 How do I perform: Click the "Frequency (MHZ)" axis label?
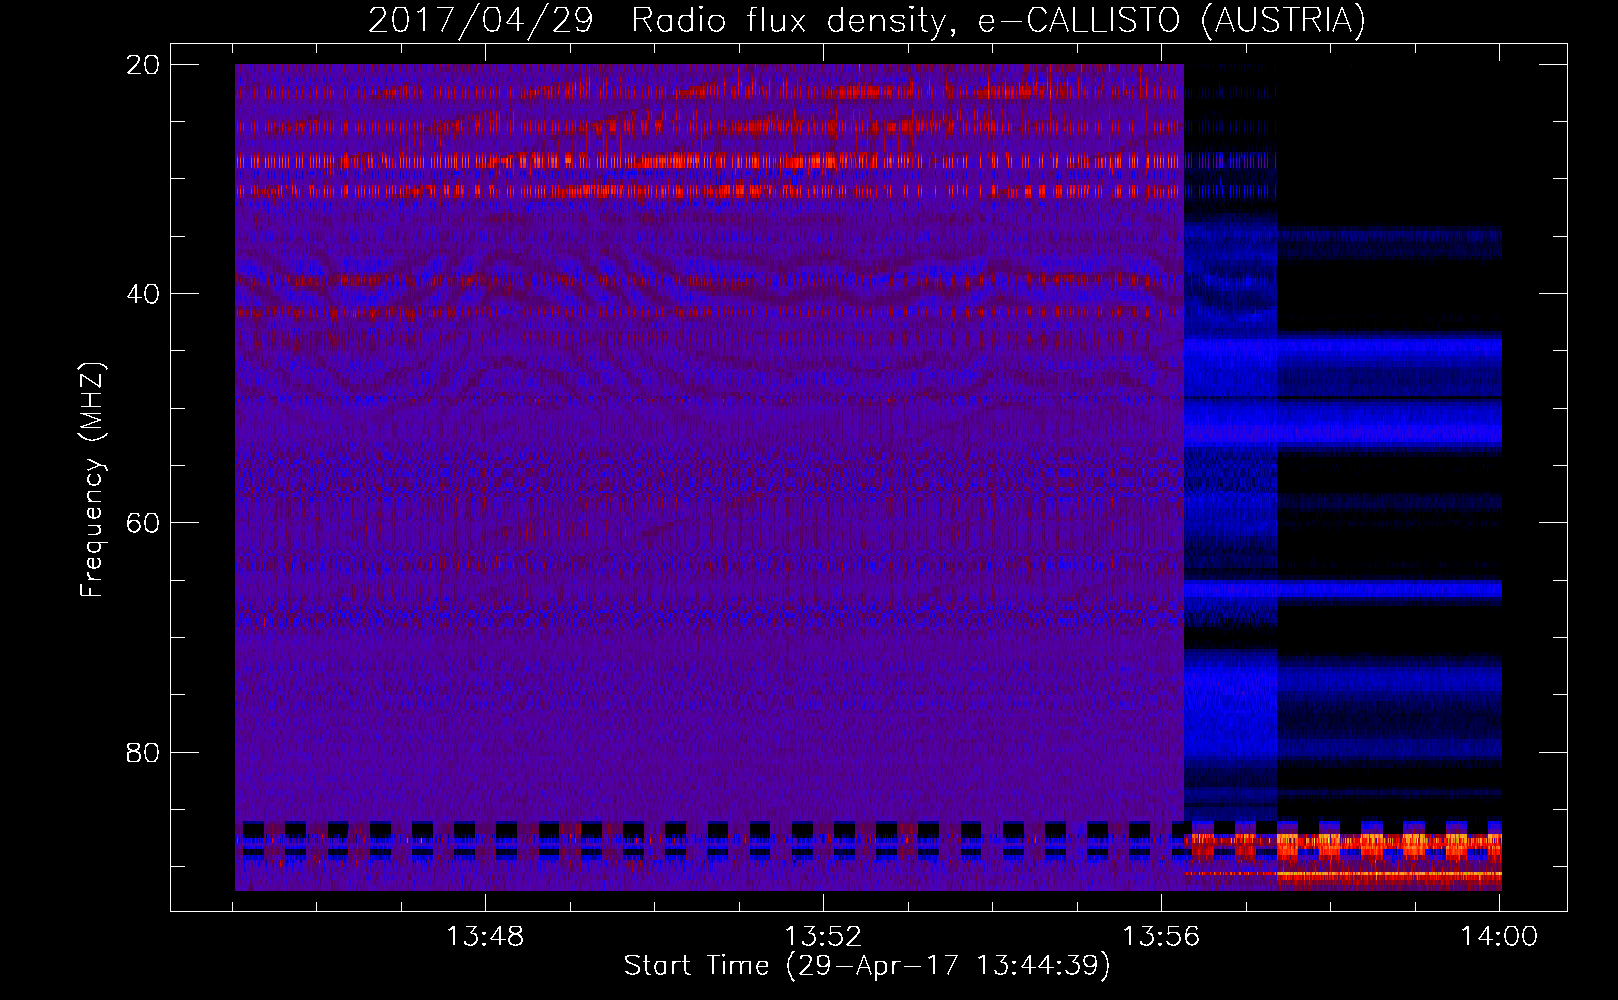pos(91,481)
